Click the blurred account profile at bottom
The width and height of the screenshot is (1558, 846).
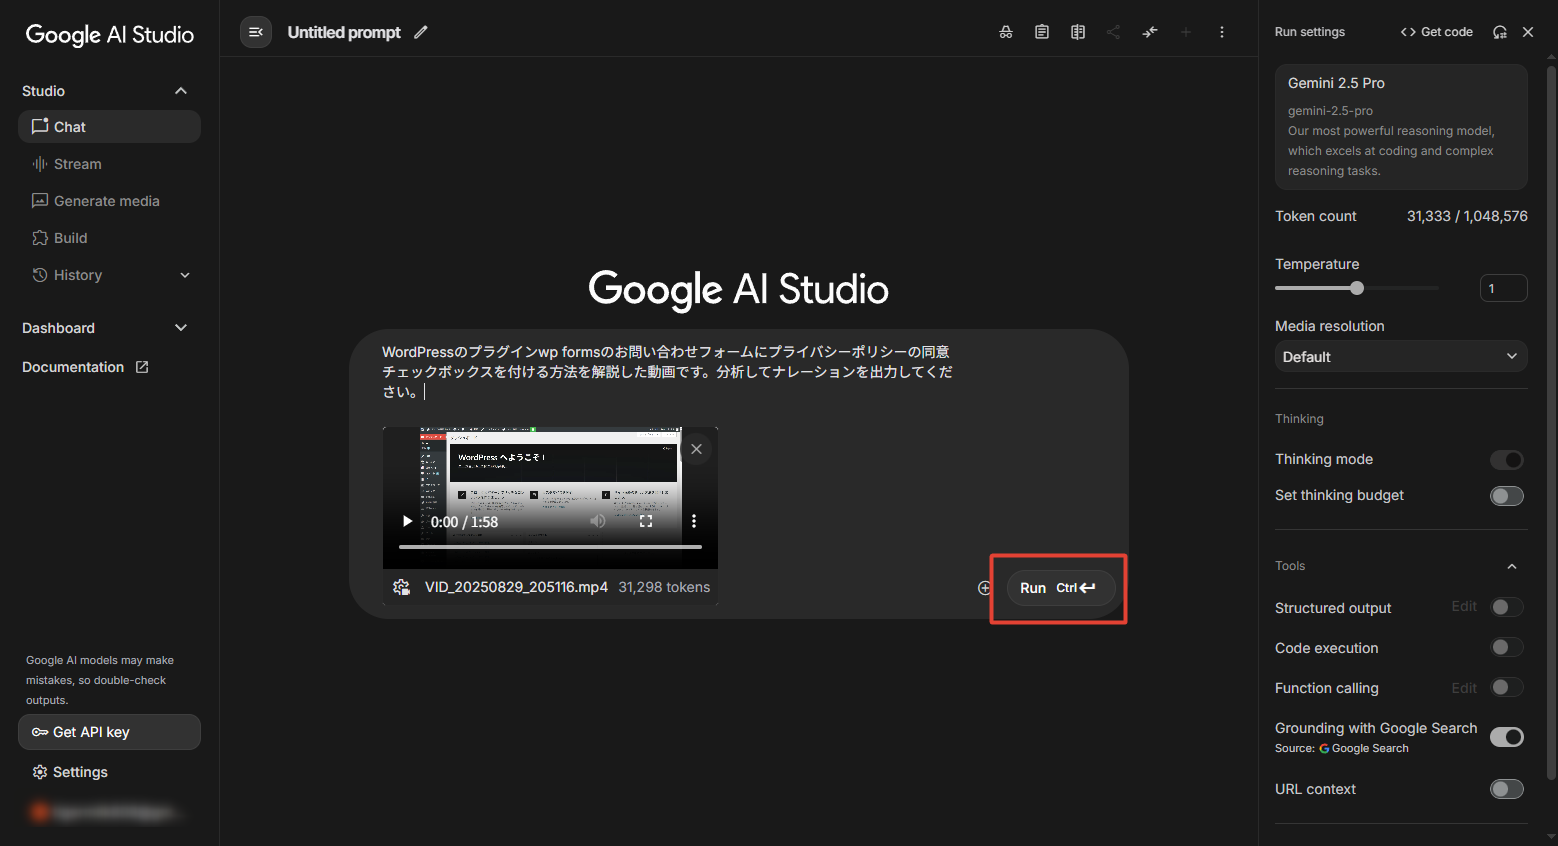pos(108,812)
